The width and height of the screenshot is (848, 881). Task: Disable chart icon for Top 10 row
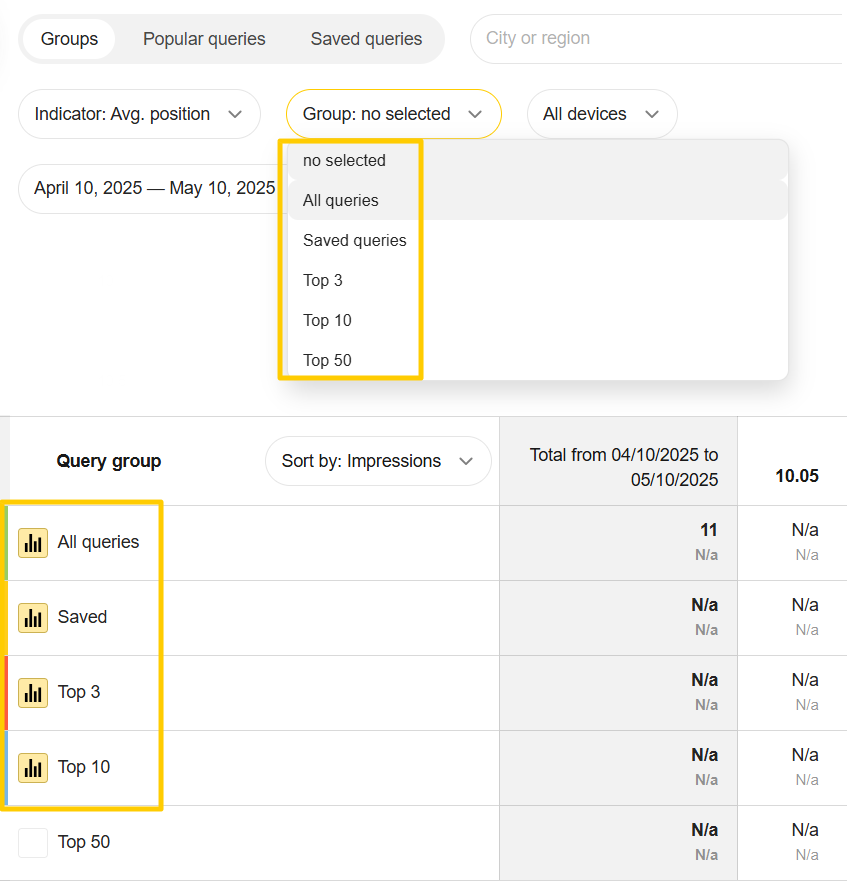coord(33,768)
